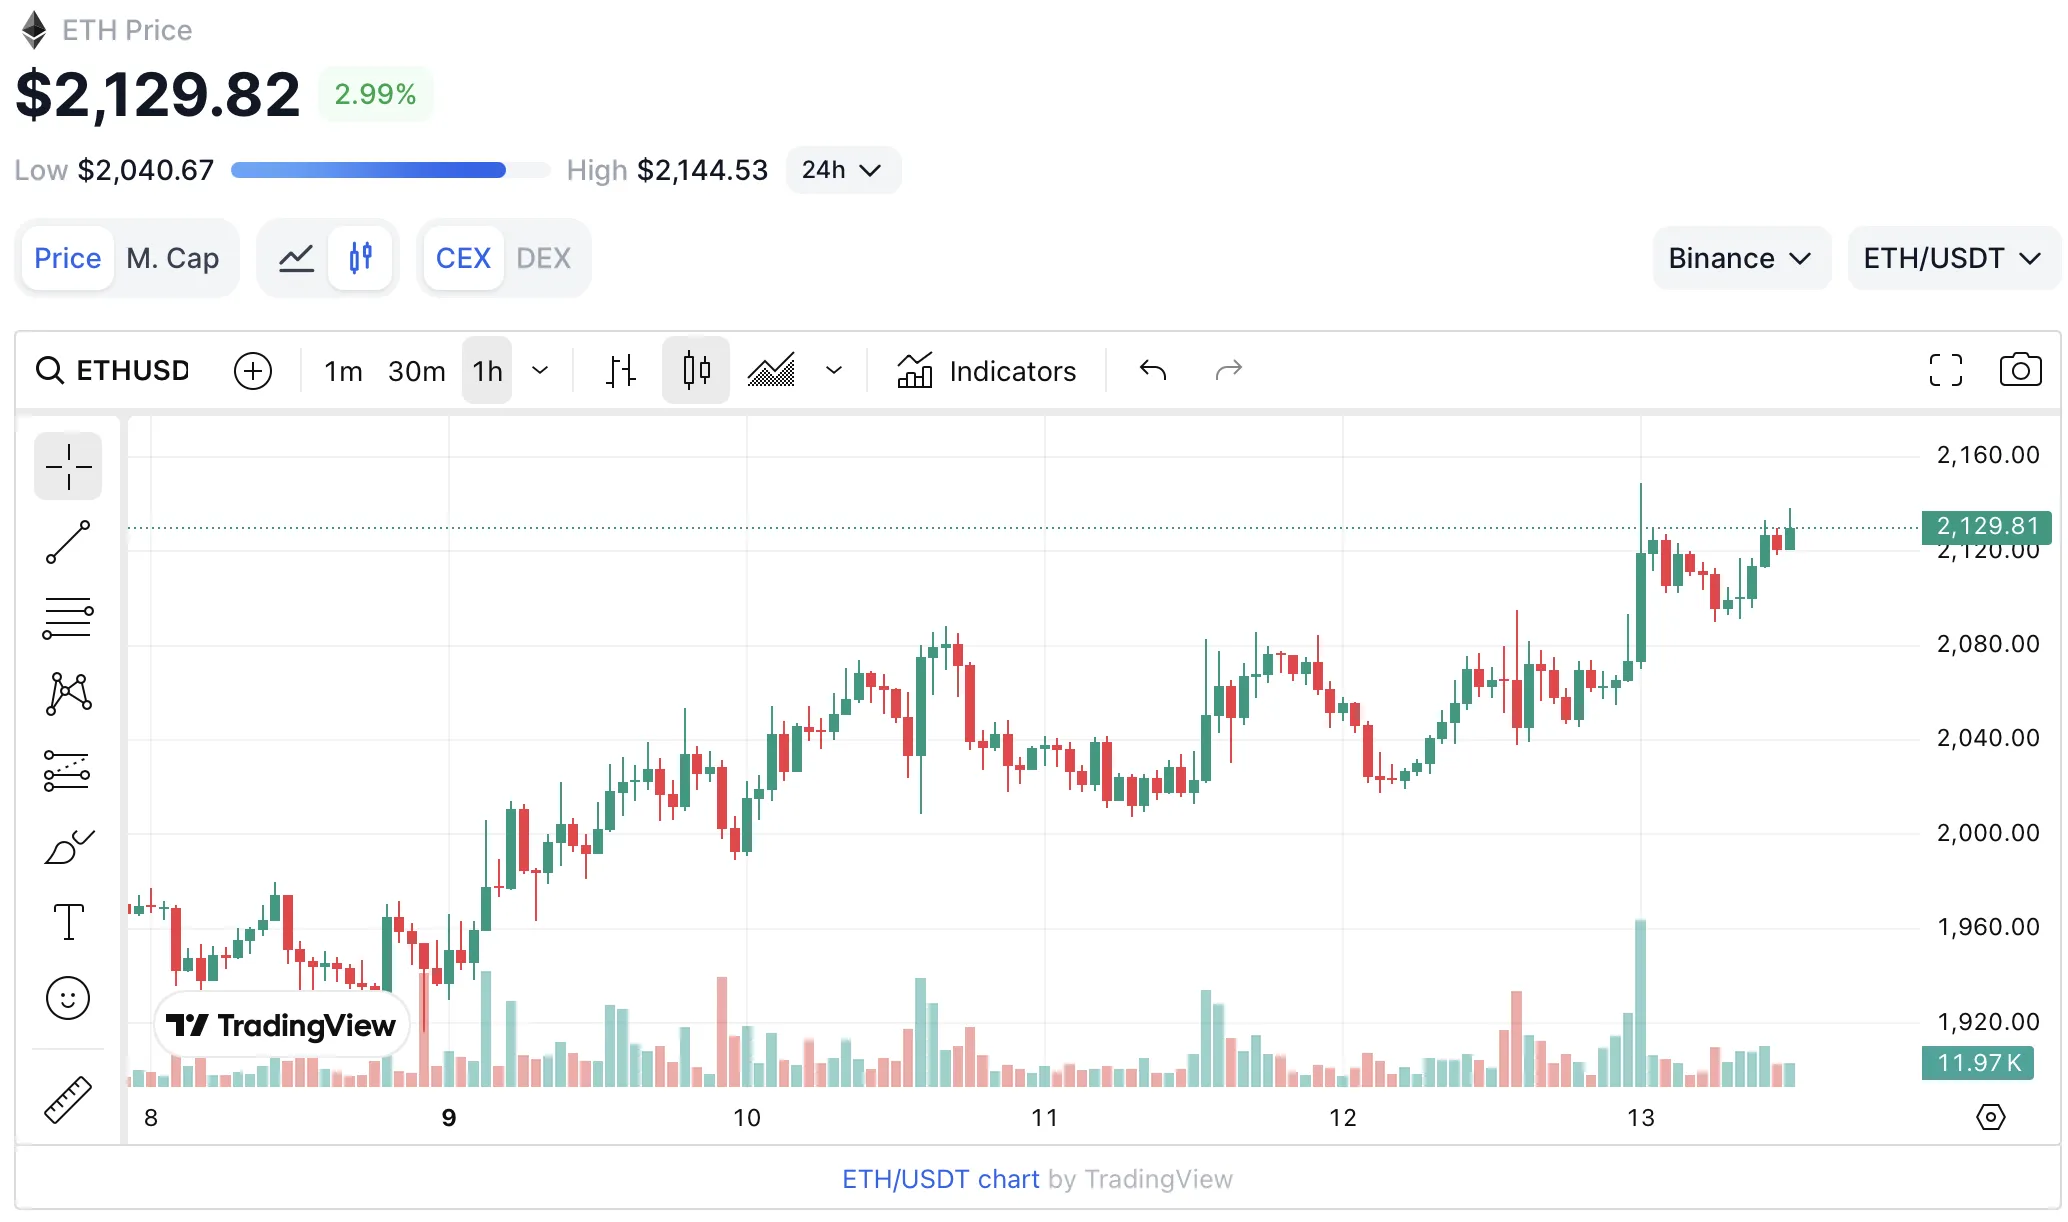Click the daily low-high range bar
2068x1222 pixels.
click(x=388, y=170)
